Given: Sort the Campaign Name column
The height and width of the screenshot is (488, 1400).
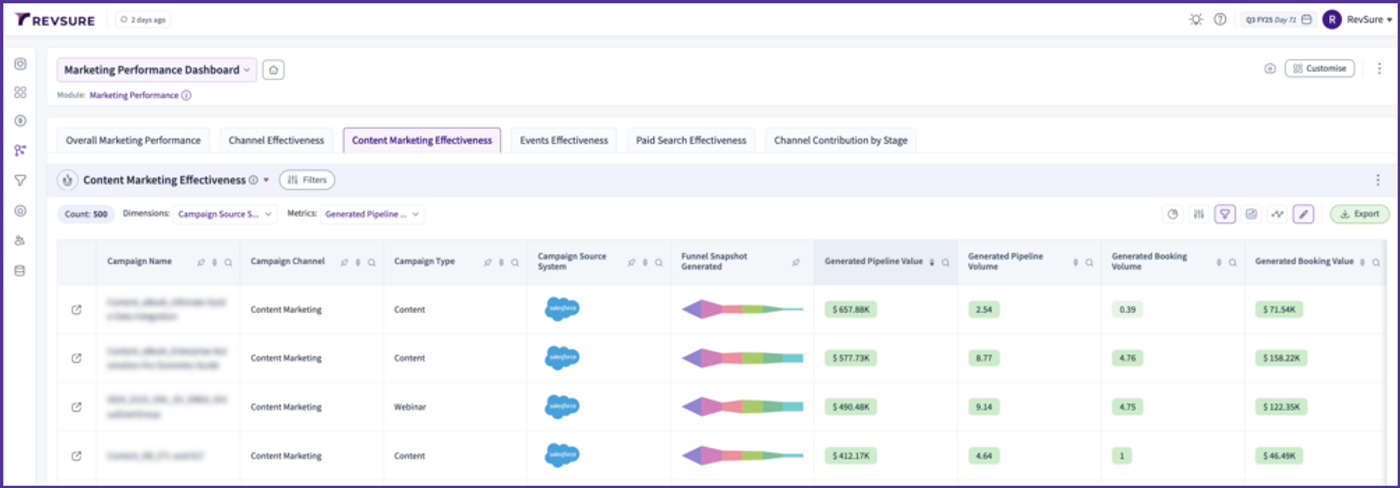Looking at the screenshot, I should click(214, 262).
